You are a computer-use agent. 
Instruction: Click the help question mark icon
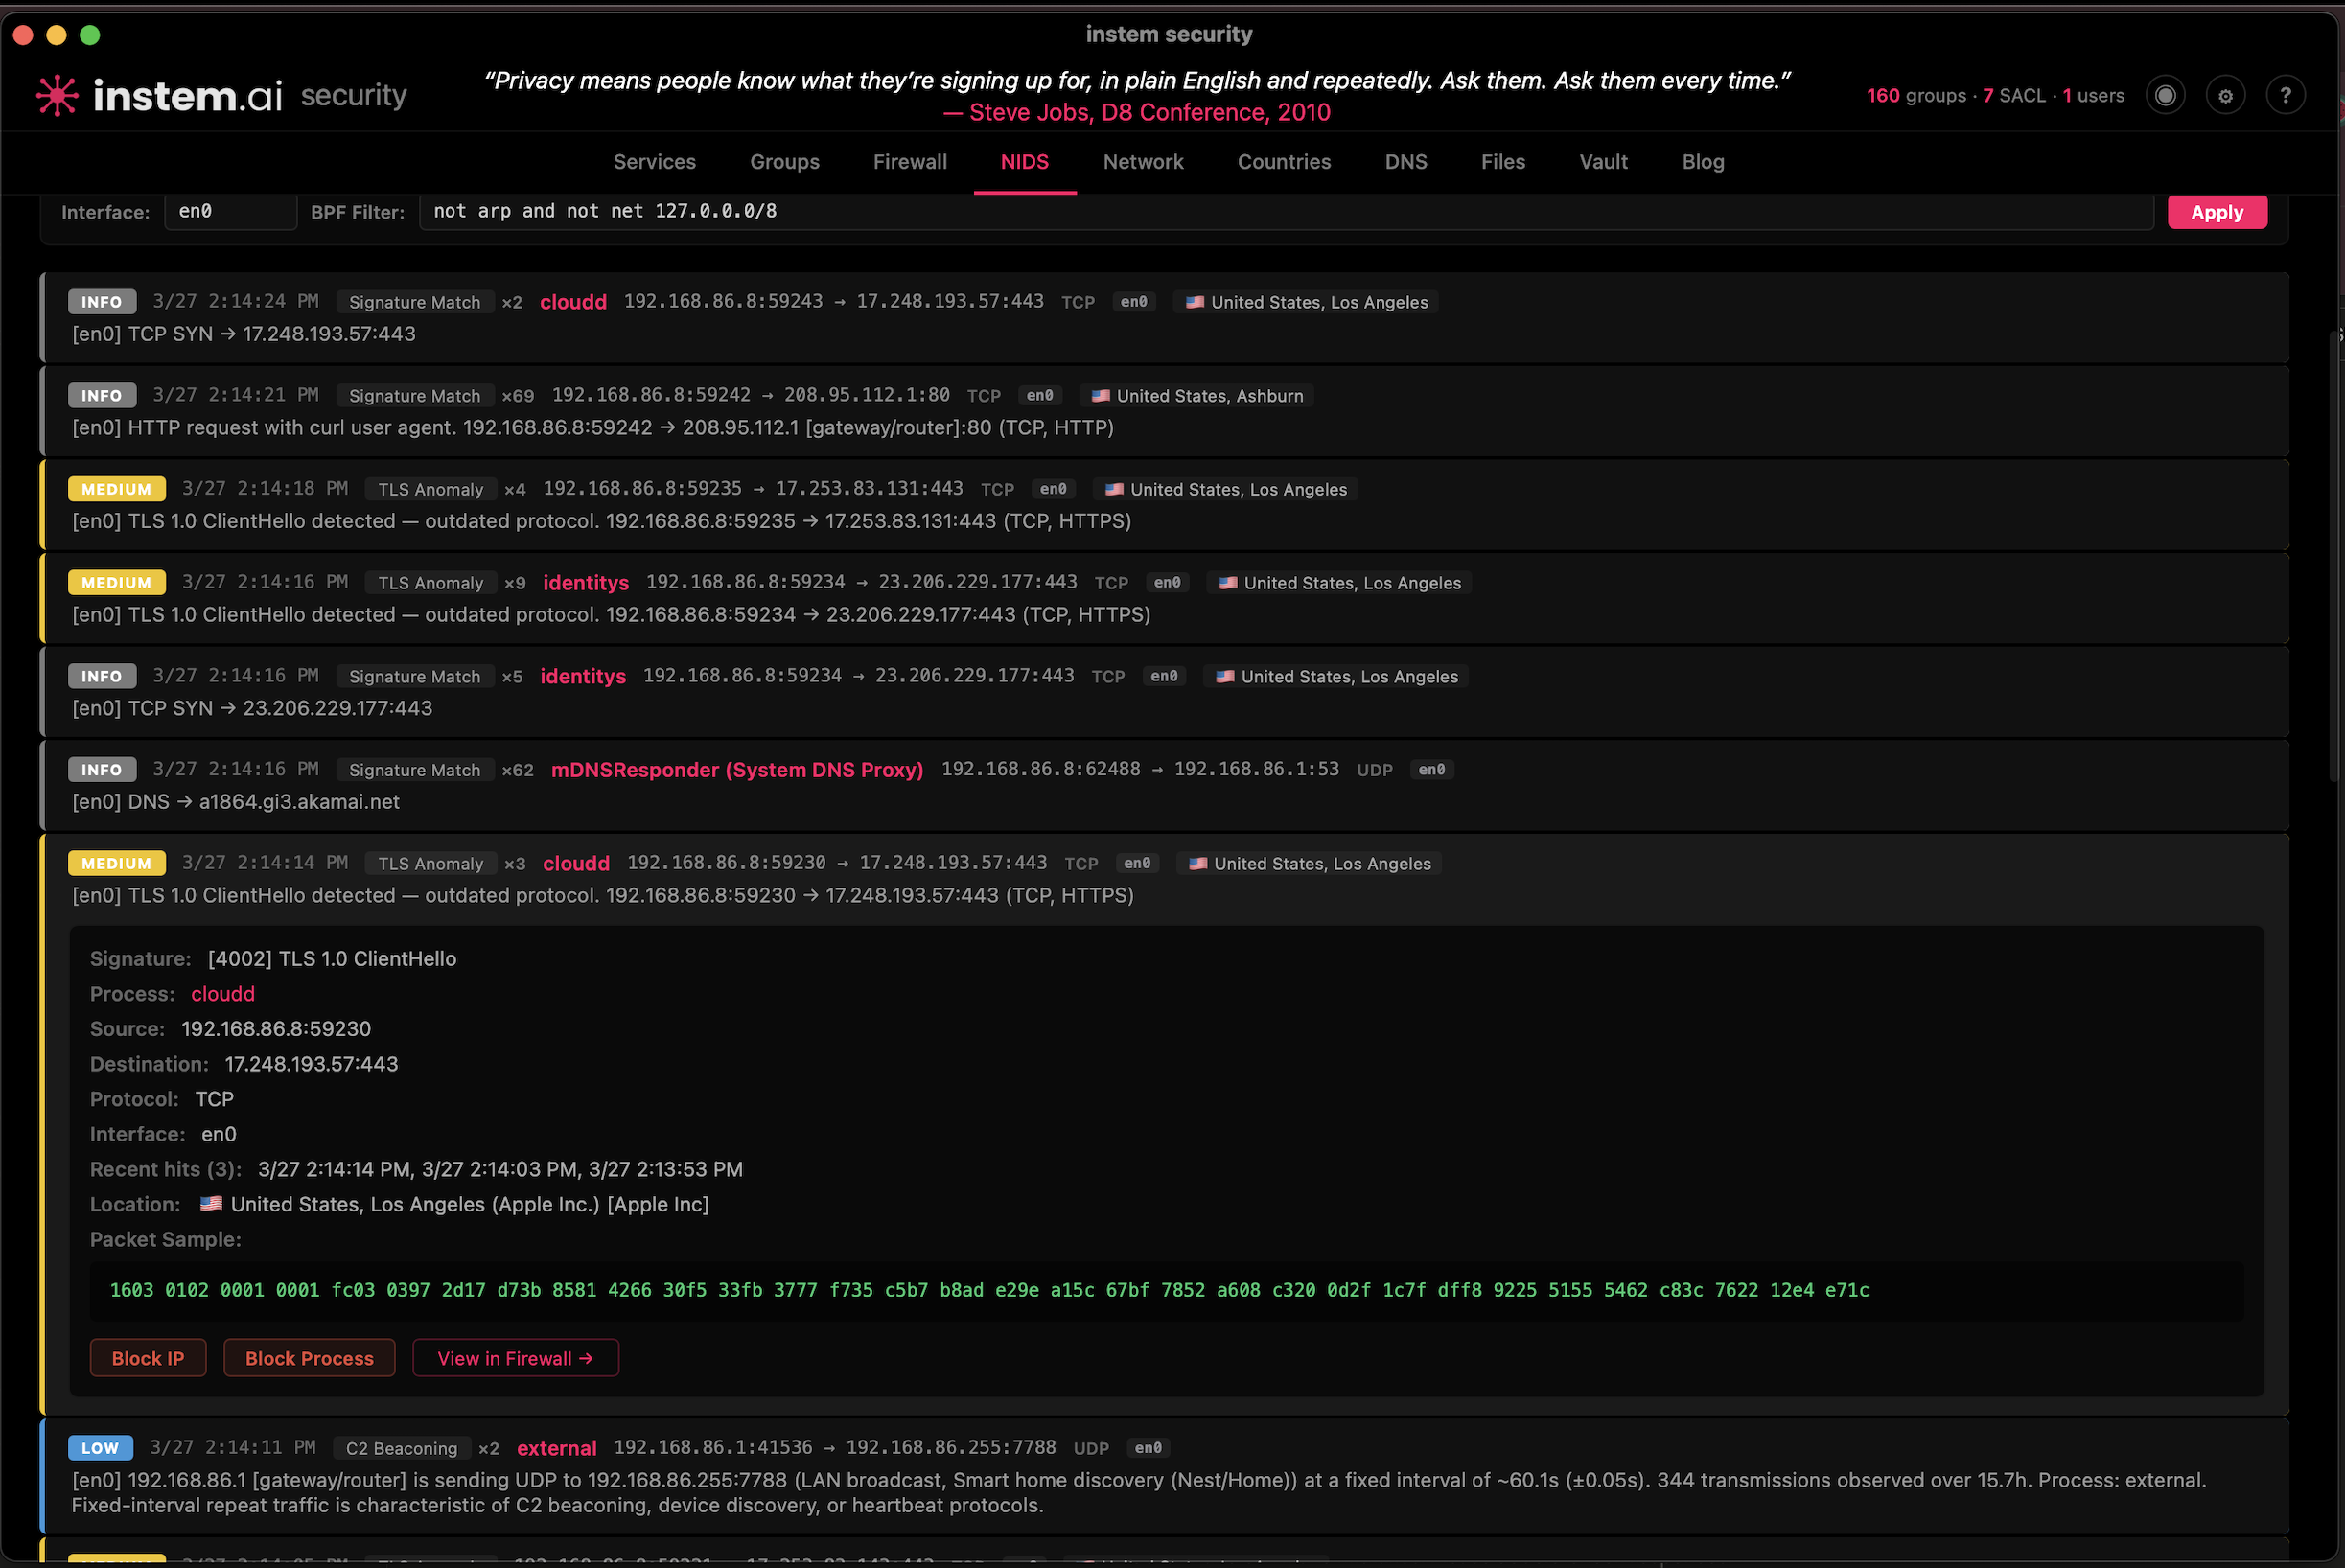(x=2287, y=95)
